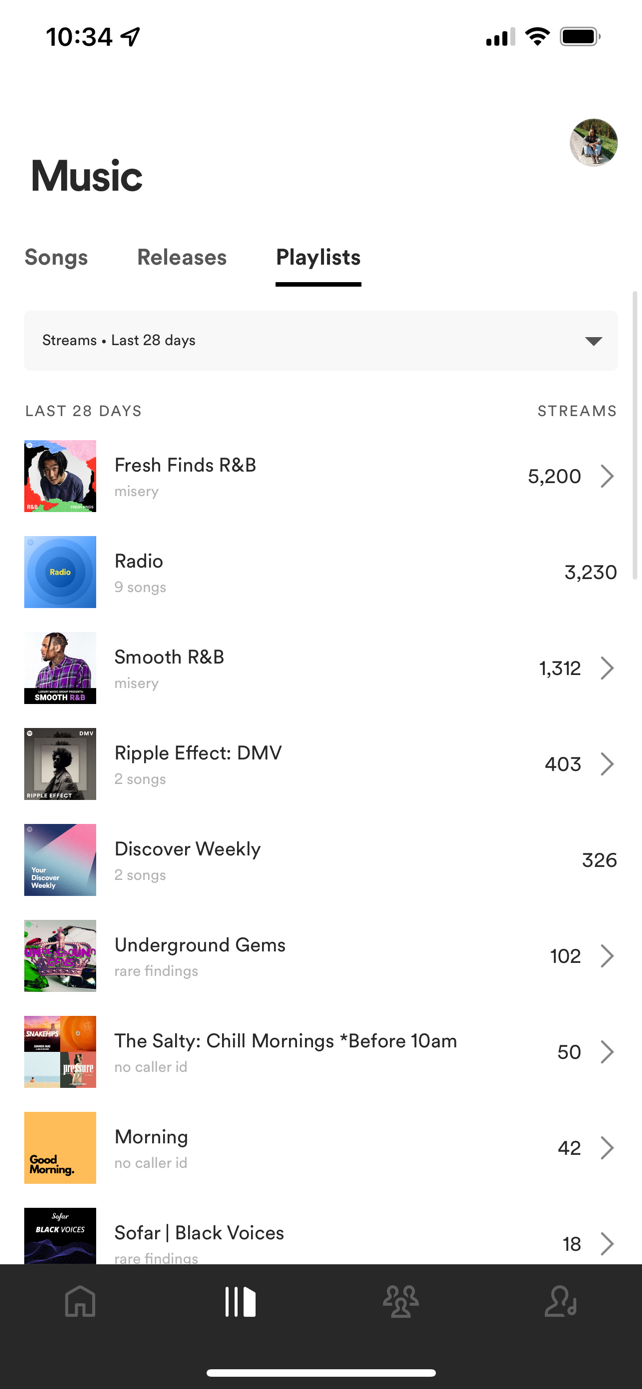Tap the Discover Weekly cover art
642x1389 pixels.
(x=60, y=860)
